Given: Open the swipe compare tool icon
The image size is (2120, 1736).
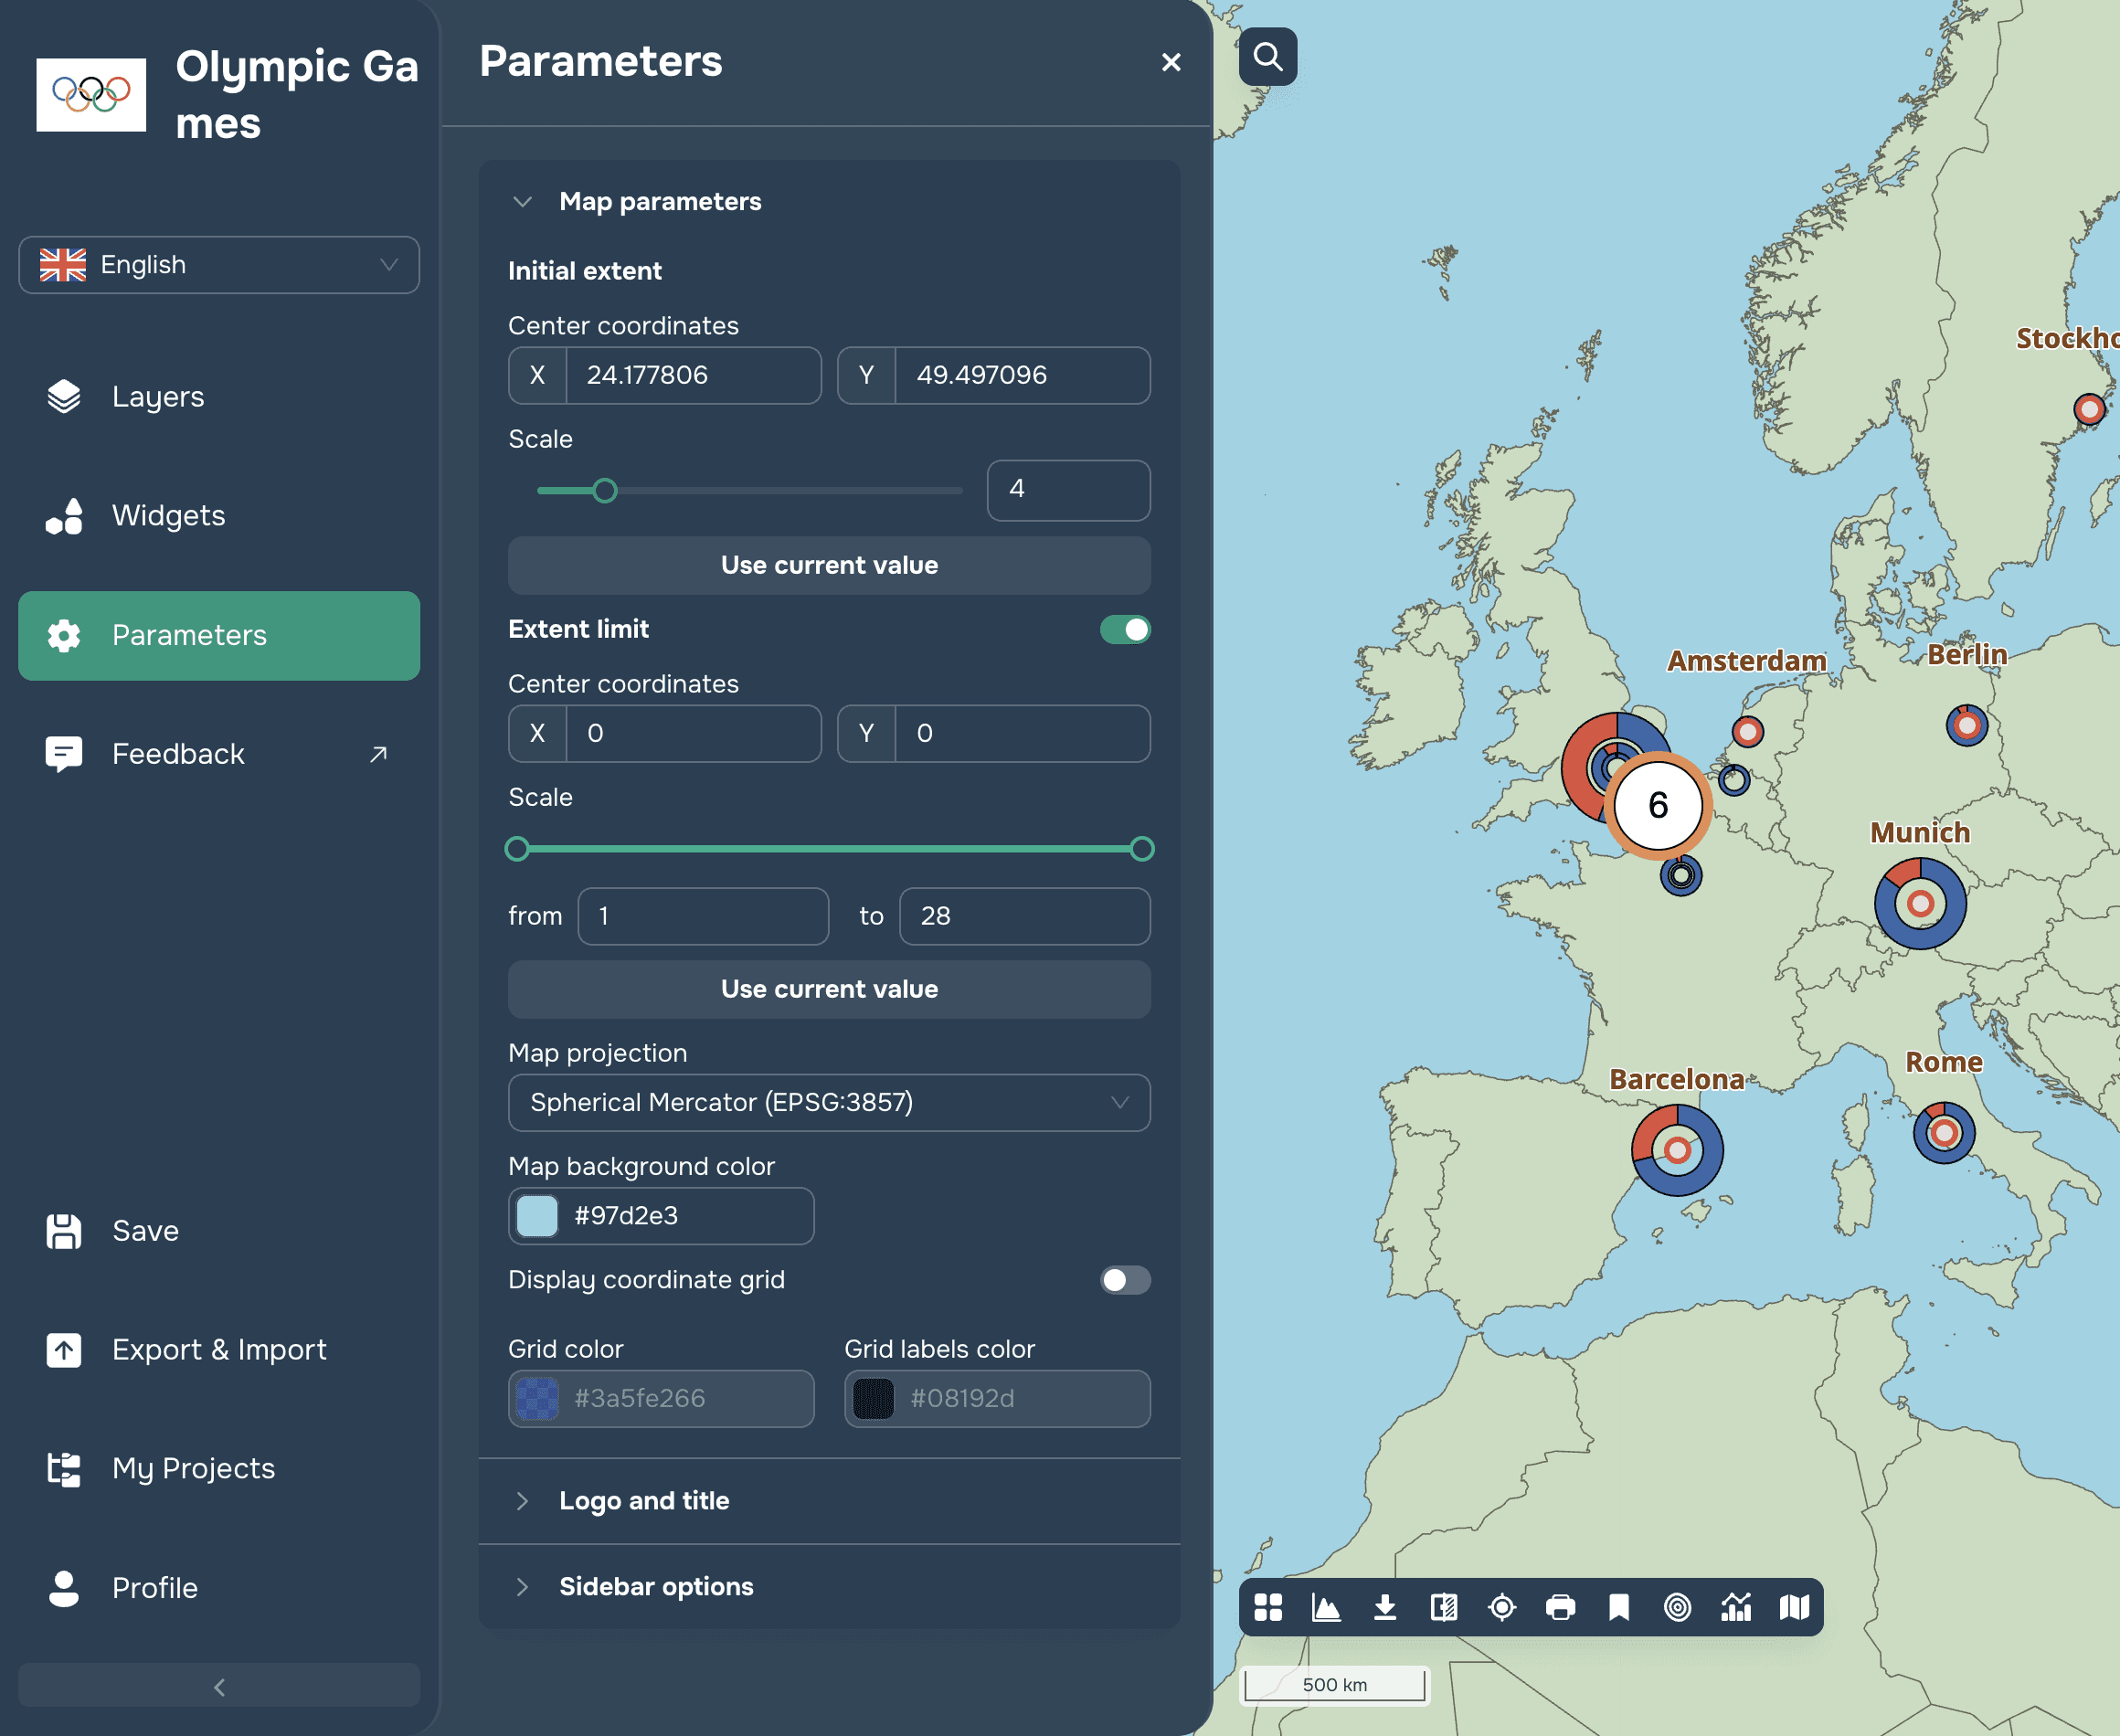Looking at the screenshot, I should 1443,1607.
